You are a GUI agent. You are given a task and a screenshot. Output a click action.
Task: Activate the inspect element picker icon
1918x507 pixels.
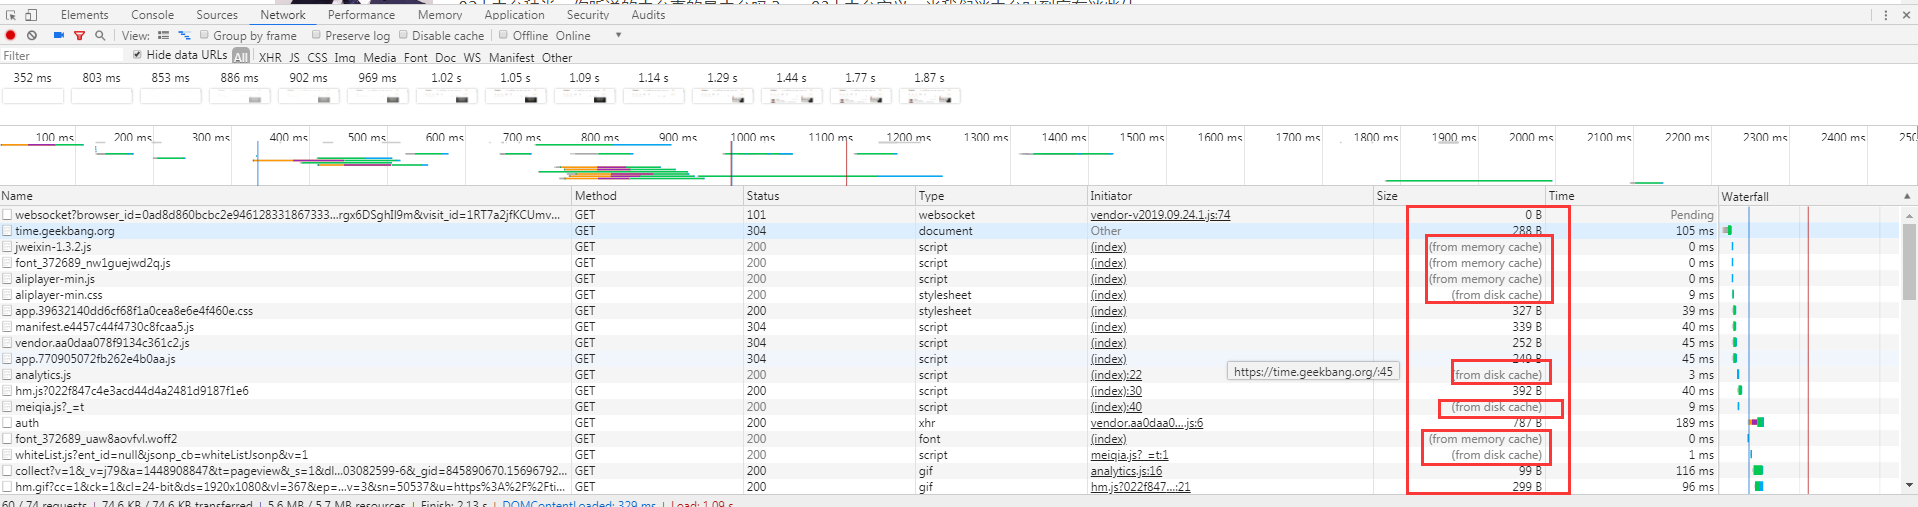click(x=11, y=15)
